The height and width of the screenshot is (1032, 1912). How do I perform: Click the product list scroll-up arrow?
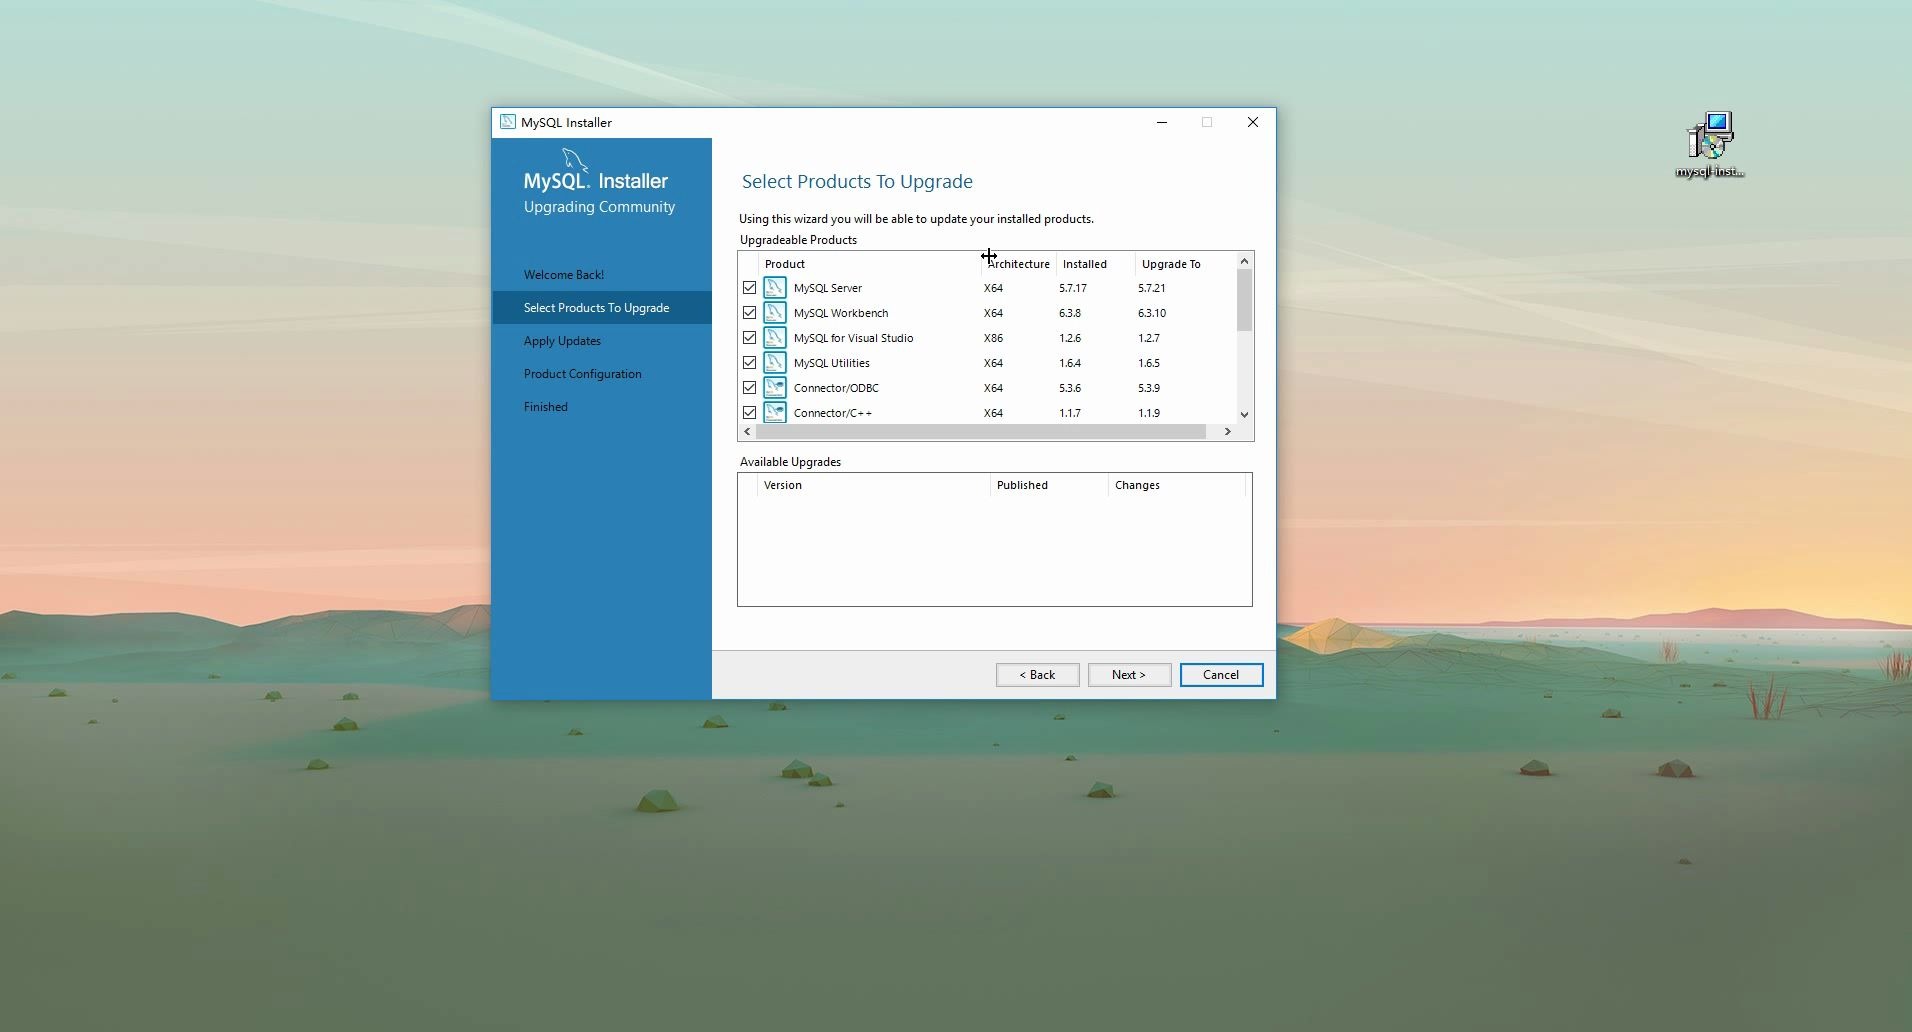(x=1245, y=261)
